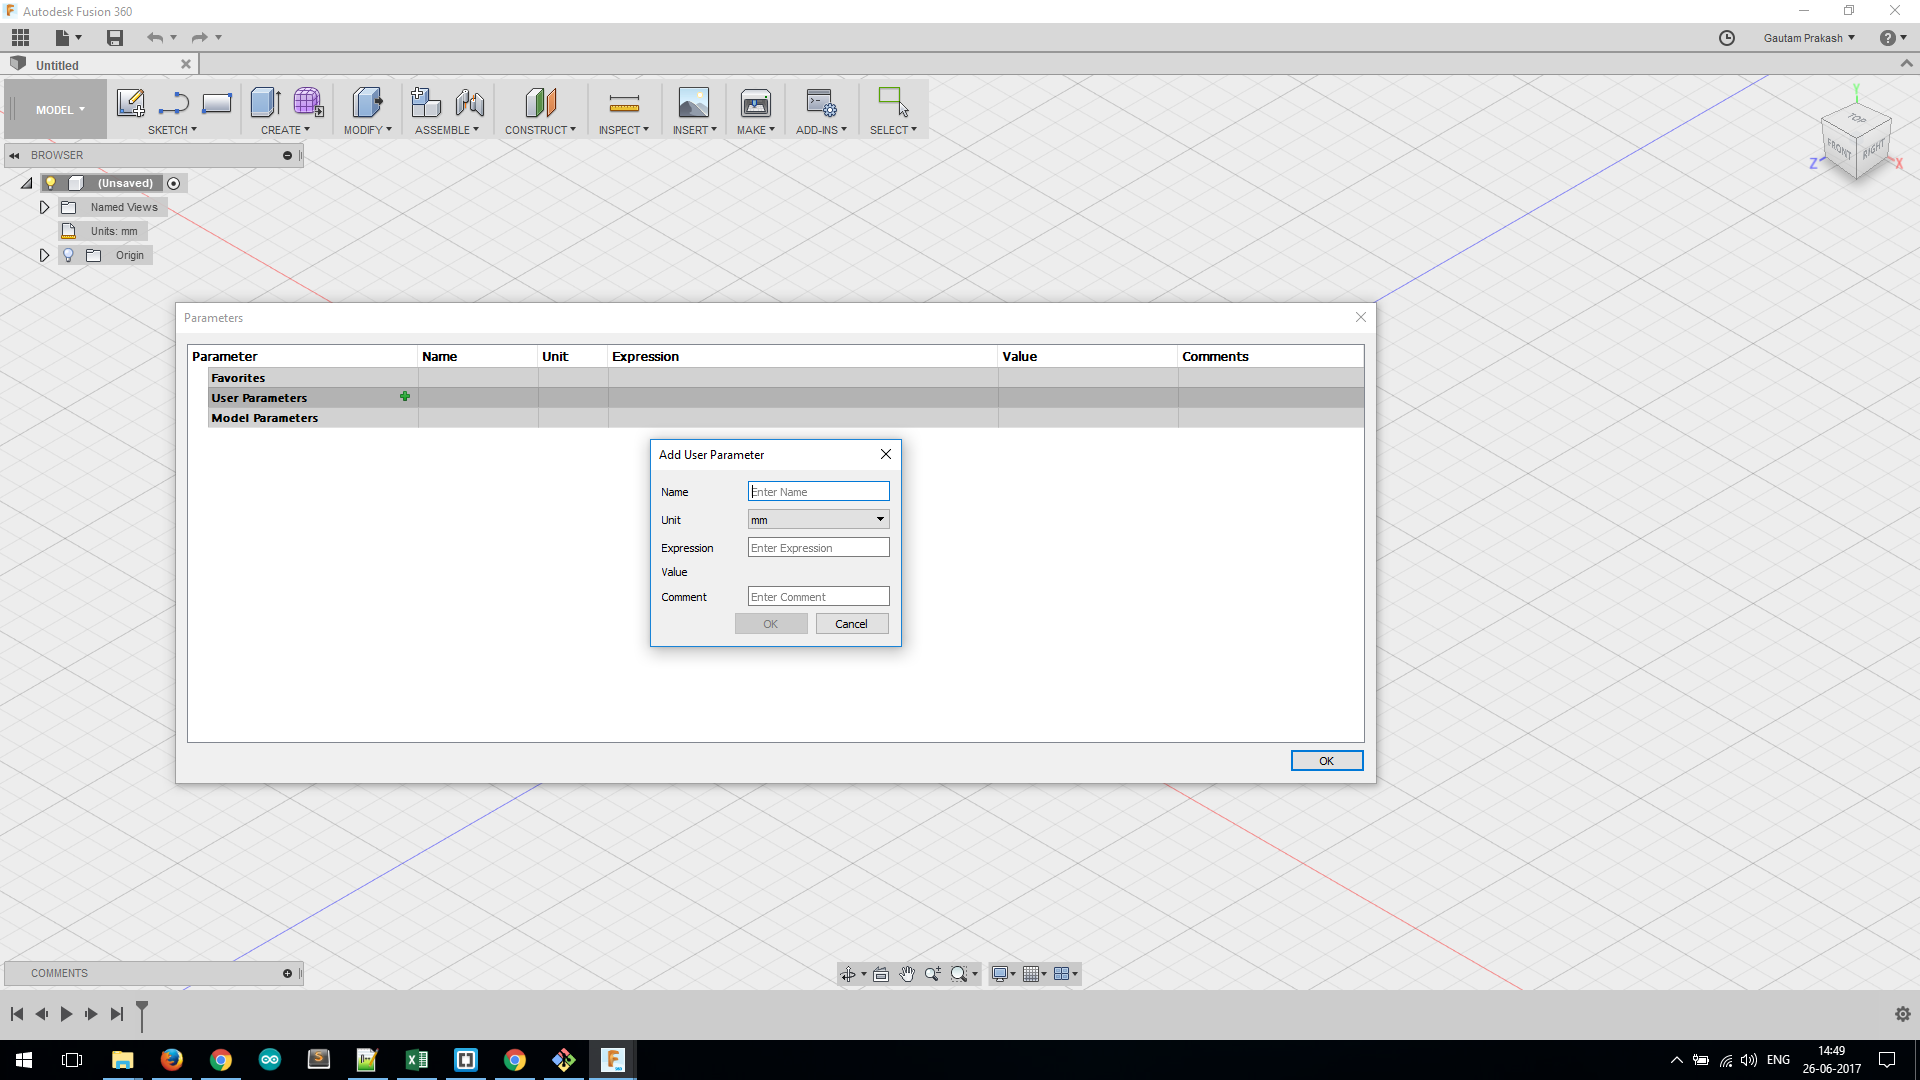
Task: Expand the COMMENTS panel
Action: (287, 973)
